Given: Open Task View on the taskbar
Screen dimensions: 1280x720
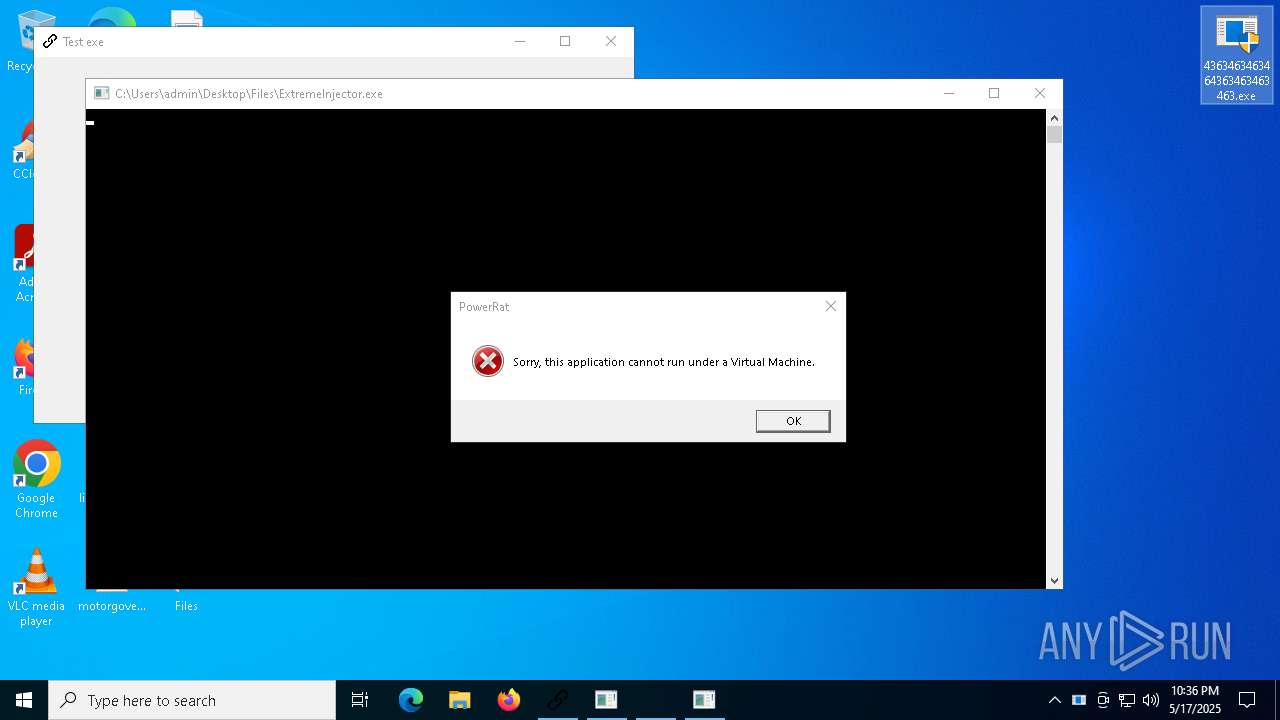Looking at the screenshot, I should [x=360, y=700].
